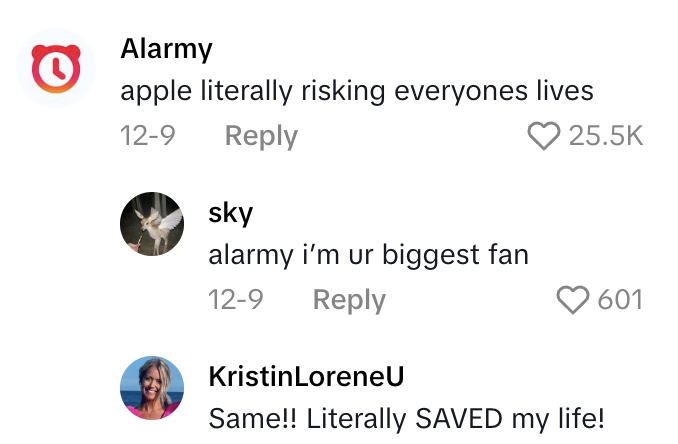Click the word "fan" in sky's reply
The width and height of the screenshot is (678, 444).
pos(507,255)
